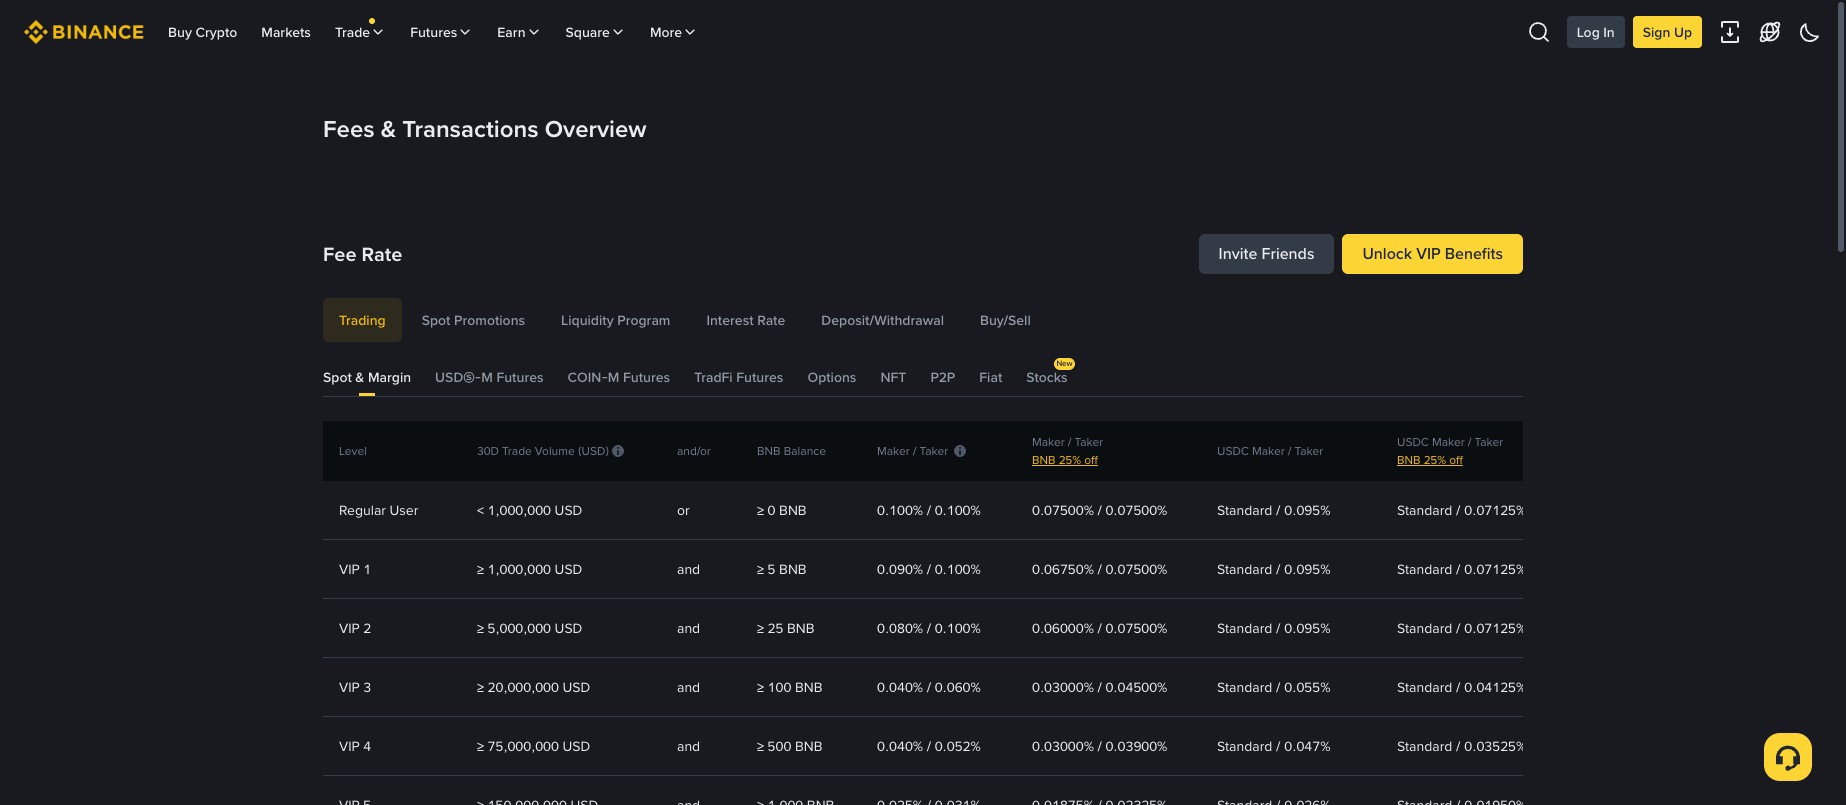Click info icon beside Maker / Taker
Screen dimensions: 1846x805
click(x=960, y=451)
